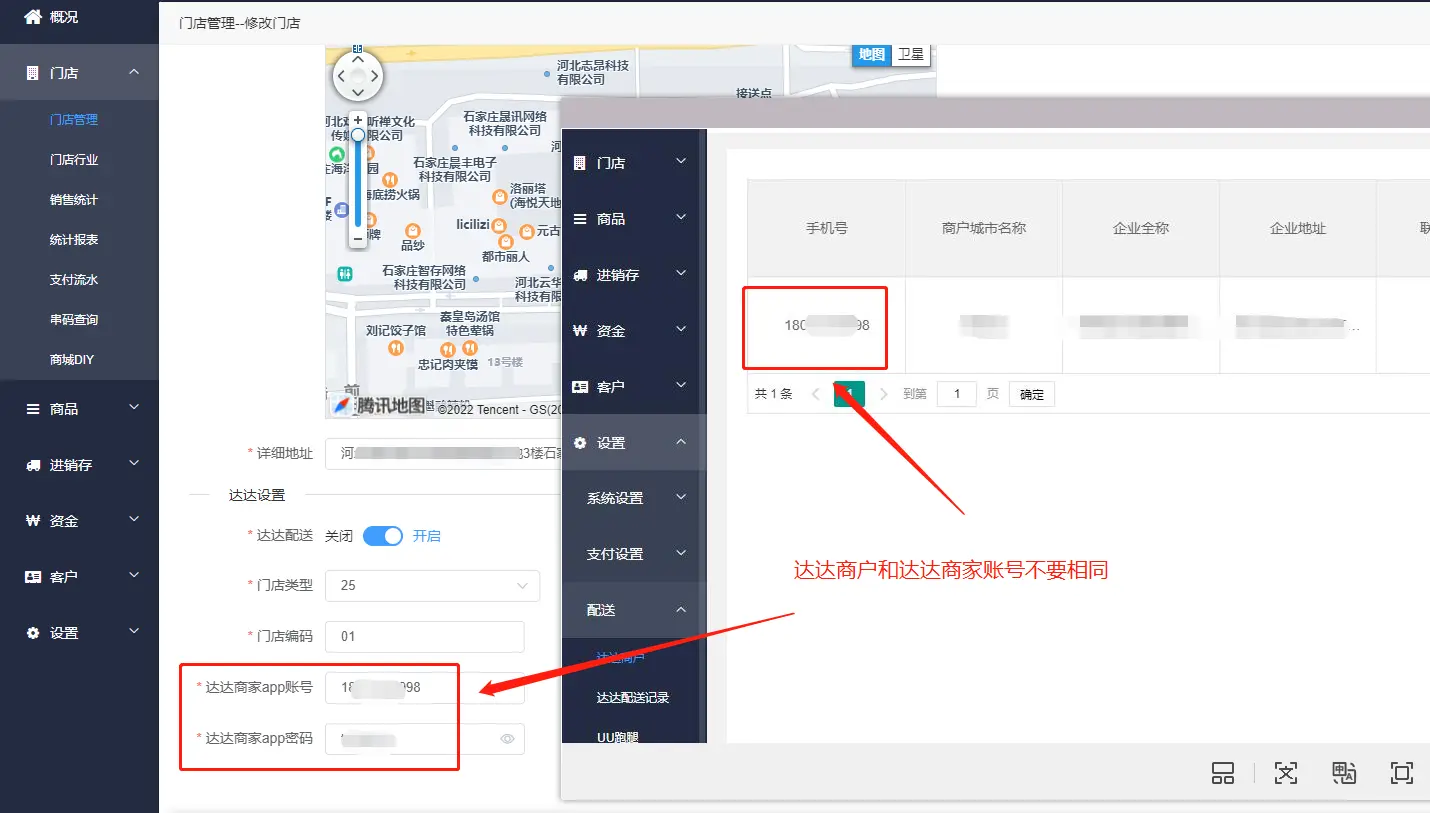Click the 设置 gear icon in the sidebar

pos(31,632)
